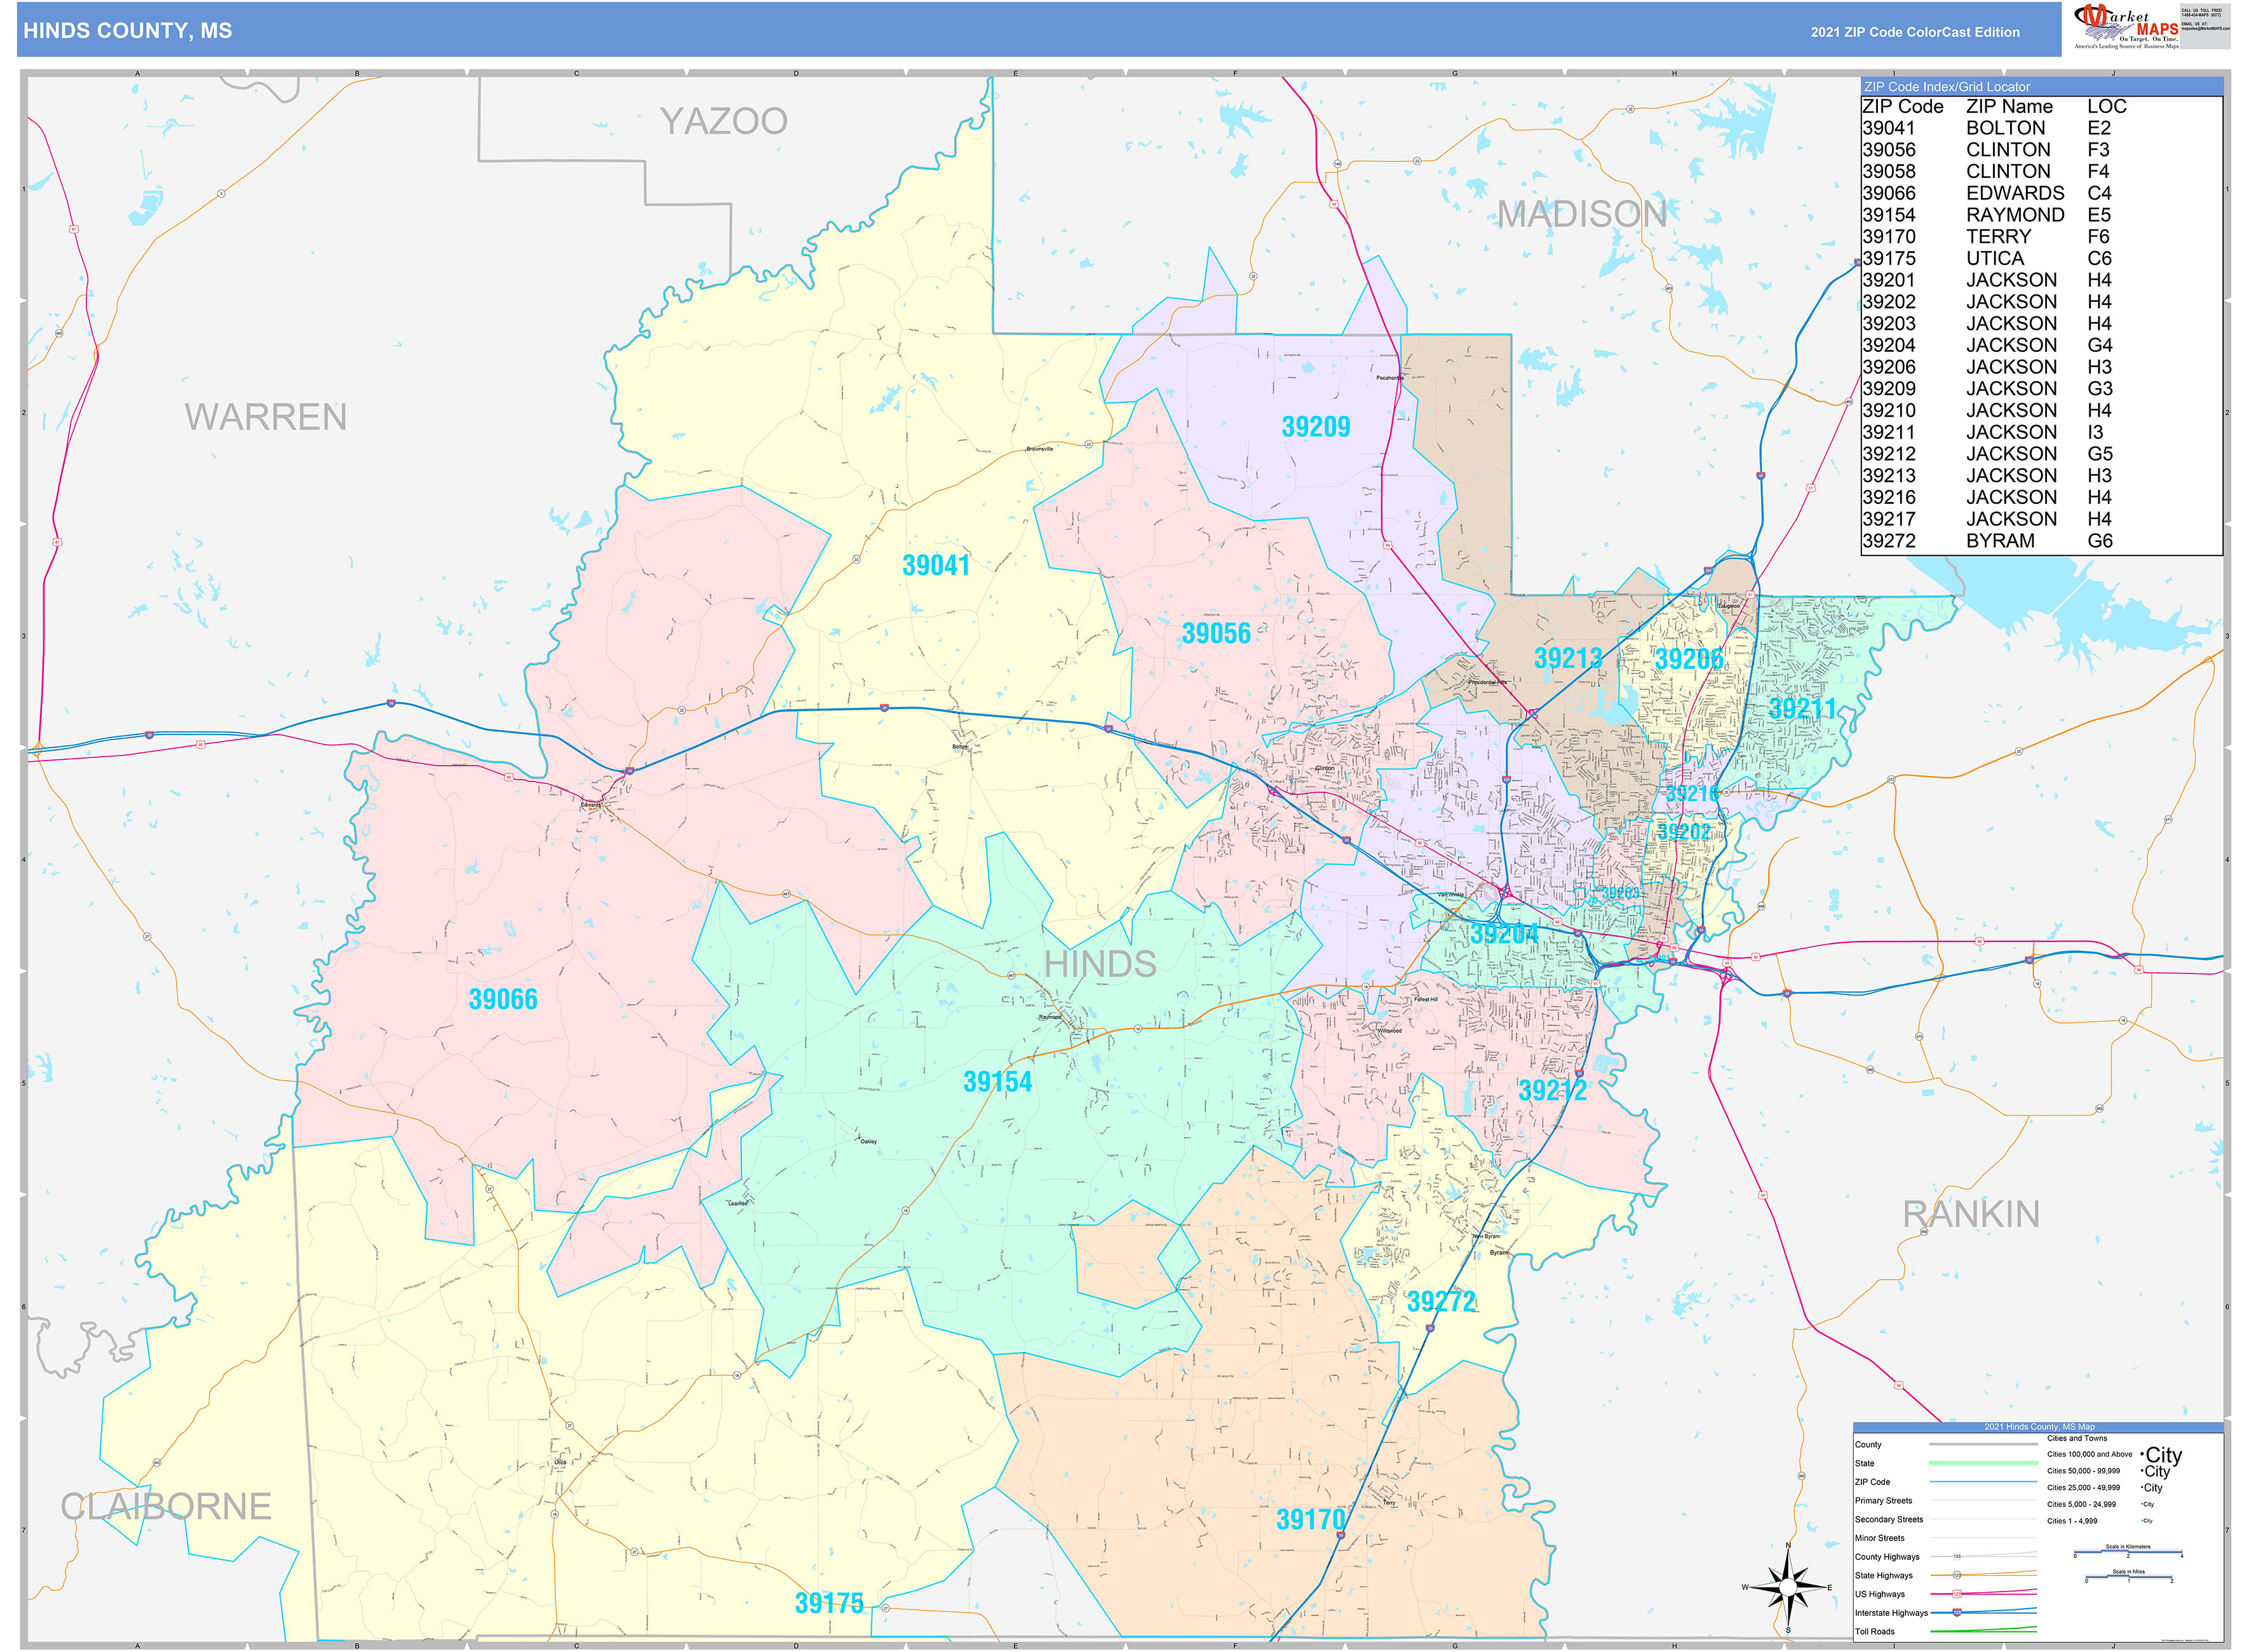Click the 2021 Hinds County, MS Map legend header

pos(2039,1427)
